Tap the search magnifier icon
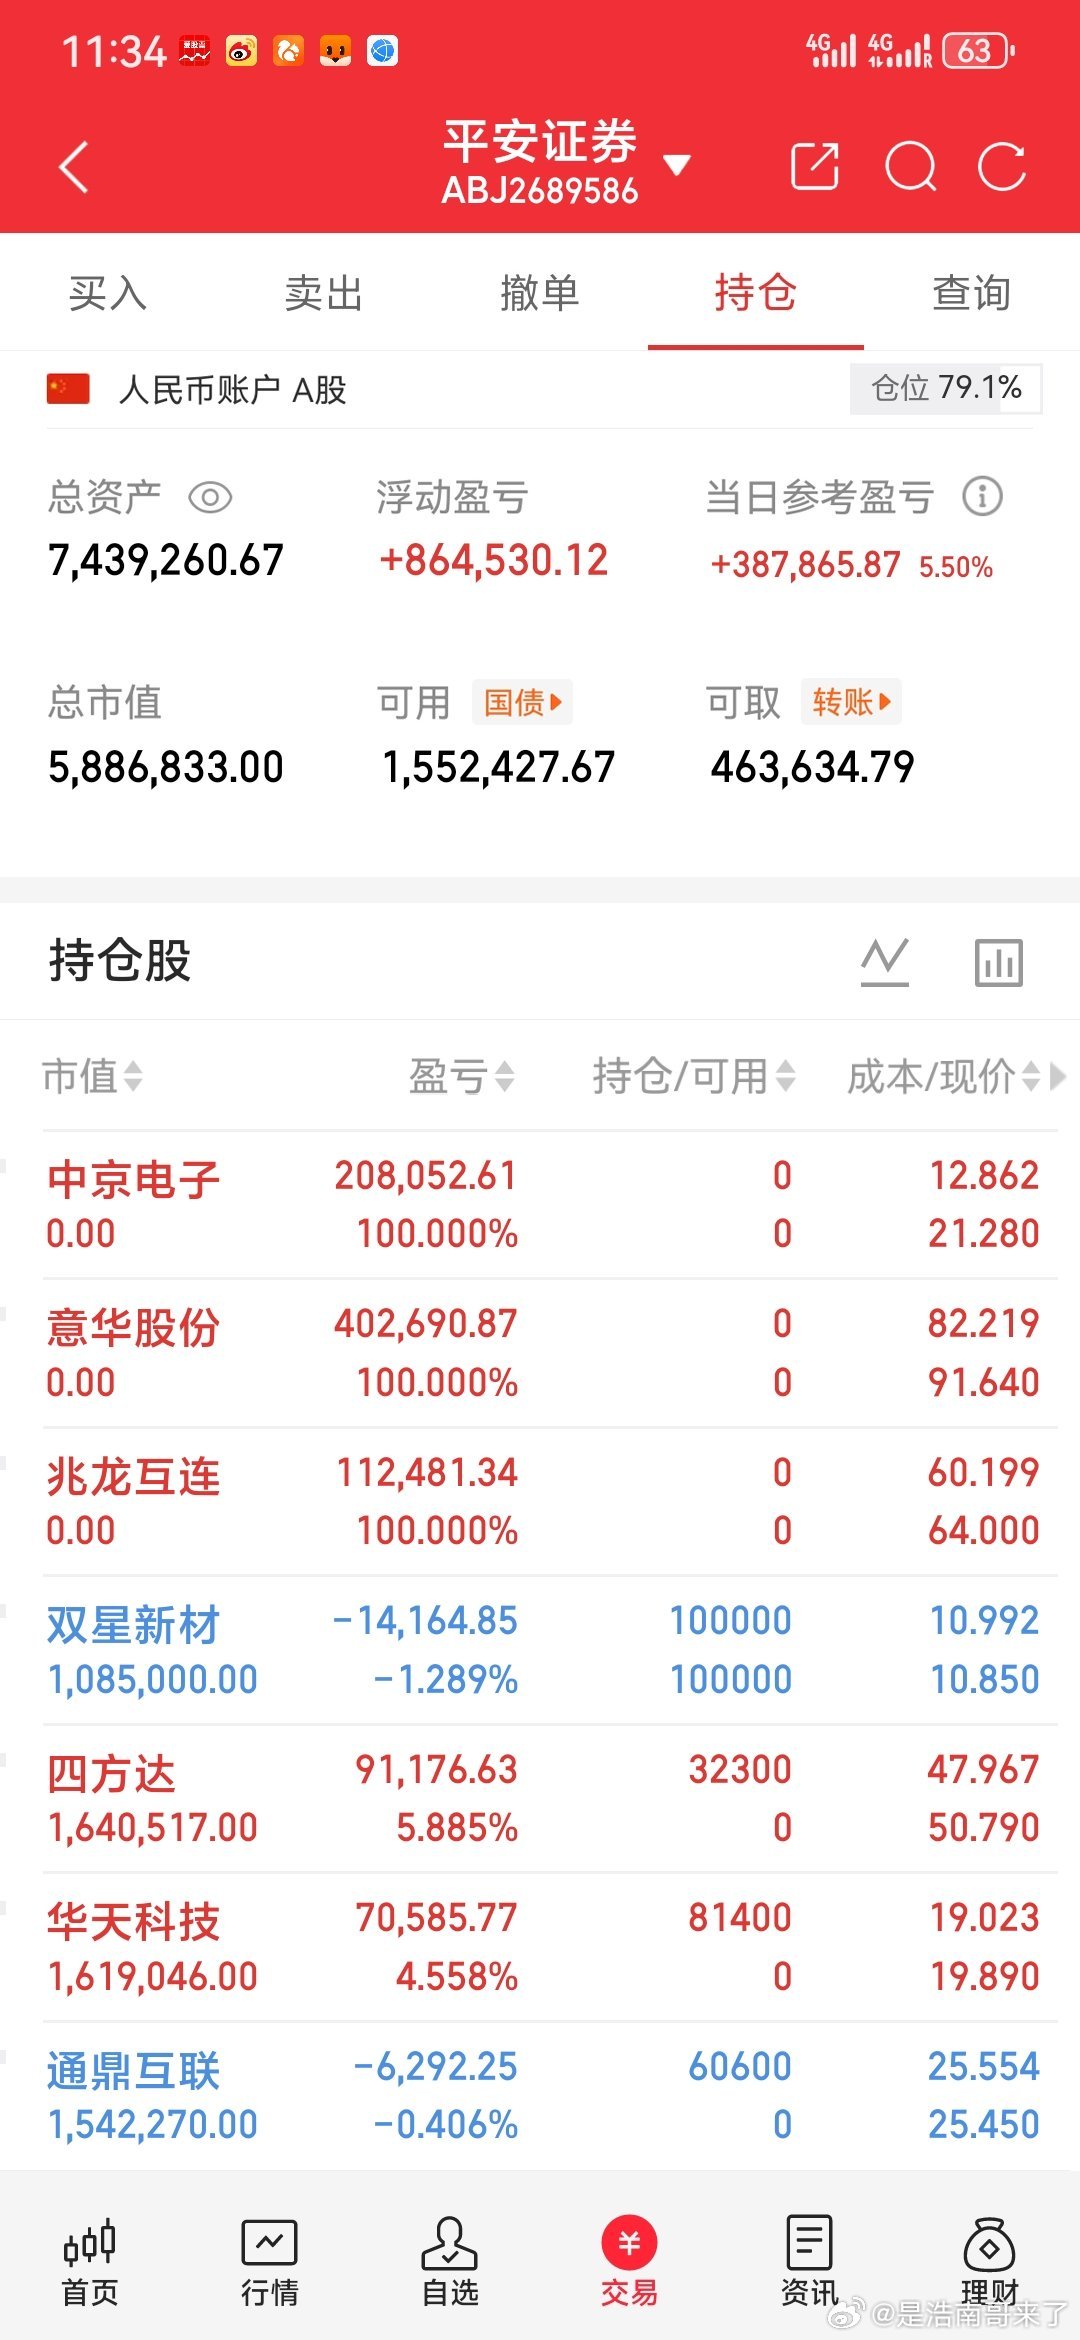 pos(911,166)
